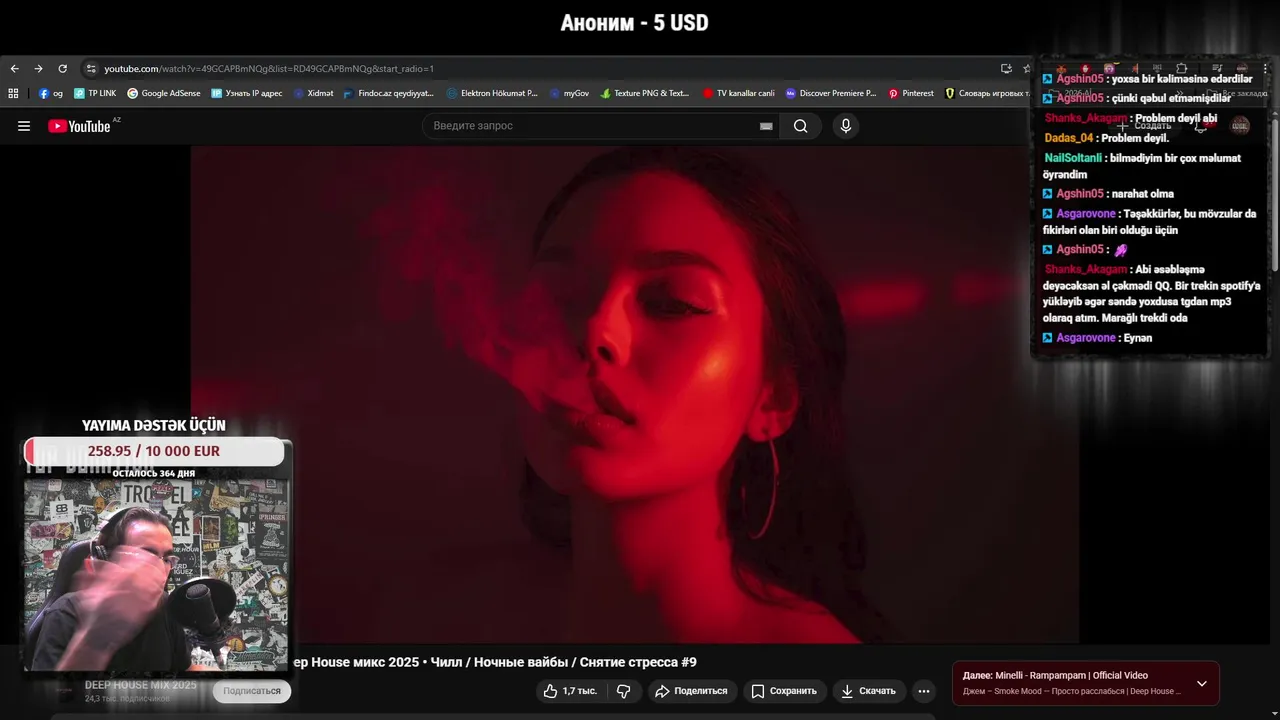The image size is (1280, 720).
Task: Dislike the video with thumbs down
Action: [x=624, y=691]
